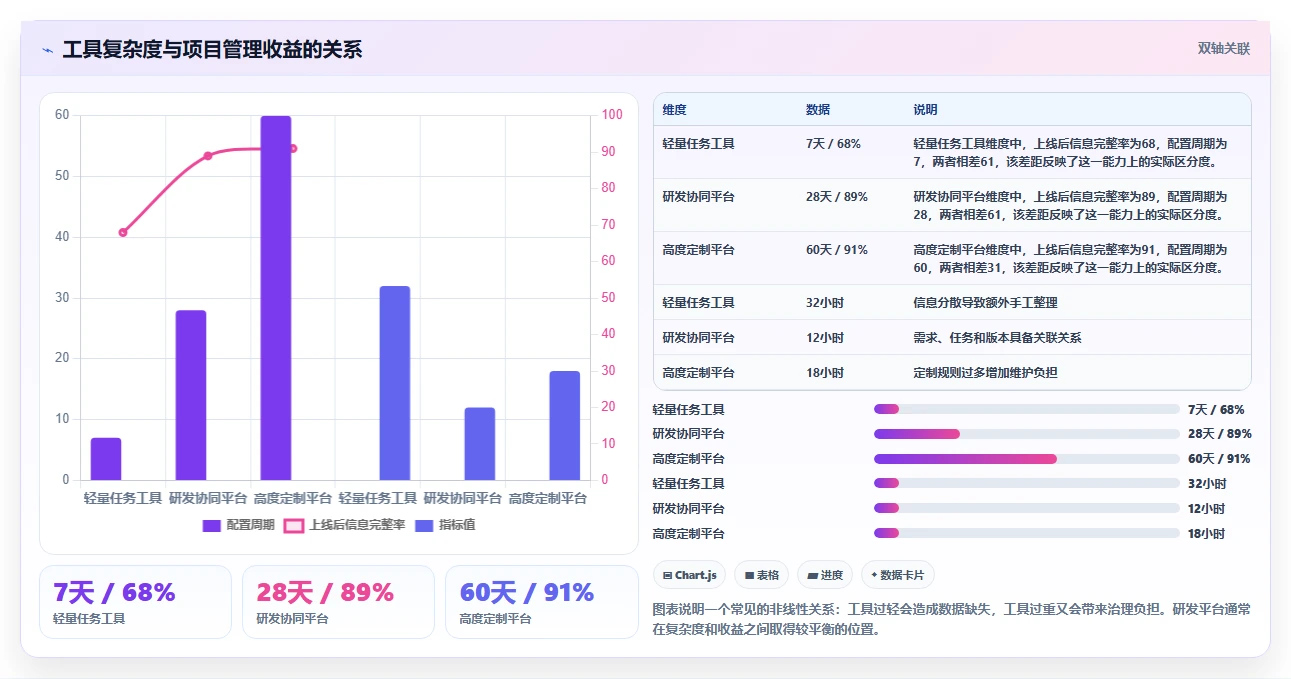Click the 表格 tag icon
The height and width of the screenshot is (679, 1291).
click(749, 575)
